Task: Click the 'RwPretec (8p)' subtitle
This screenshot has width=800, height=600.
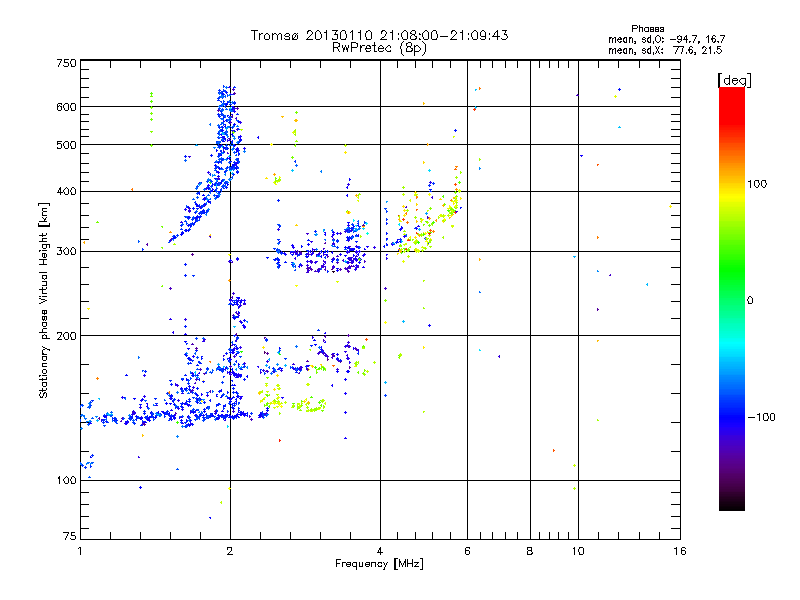Action: click(379, 48)
